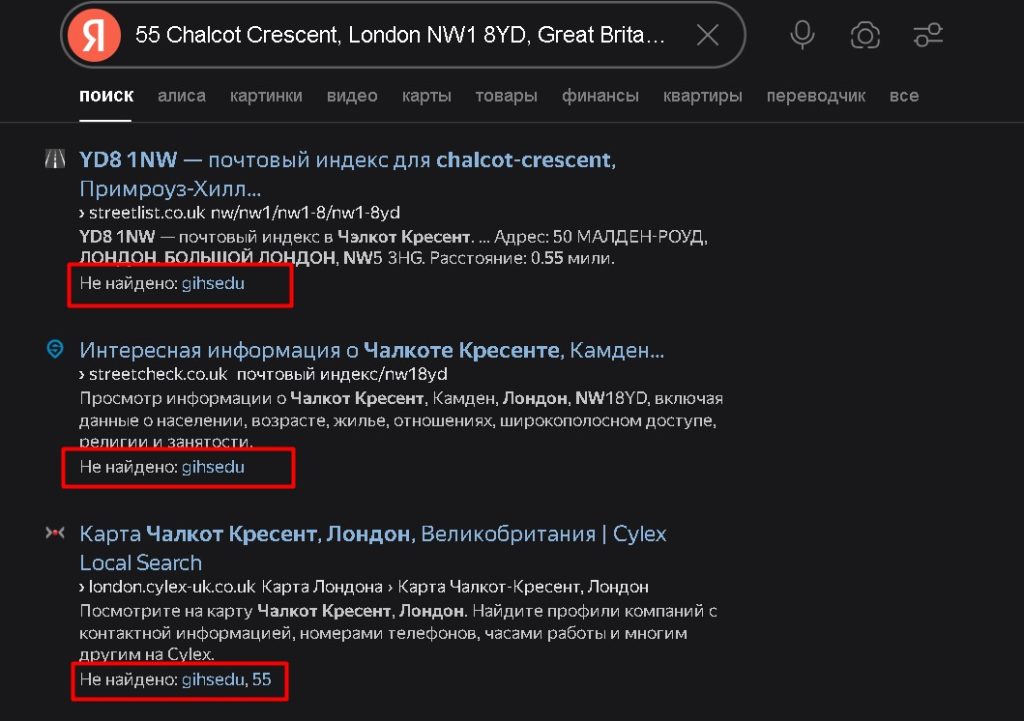Image resolution: width=1024 pixels, height=721 pixels.
Task: Click the red Yandex logo icon
Action: click(x=94, y=37)
